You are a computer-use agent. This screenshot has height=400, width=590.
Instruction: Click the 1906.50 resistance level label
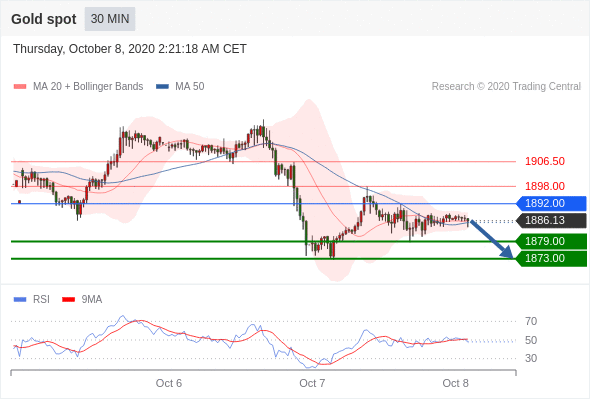point(545,161)
